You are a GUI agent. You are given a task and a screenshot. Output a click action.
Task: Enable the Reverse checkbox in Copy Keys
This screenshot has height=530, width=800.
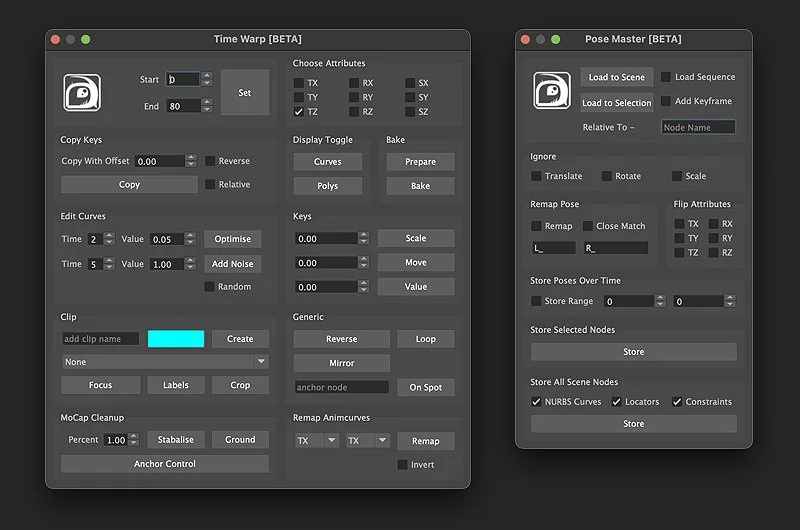point(210,161)
